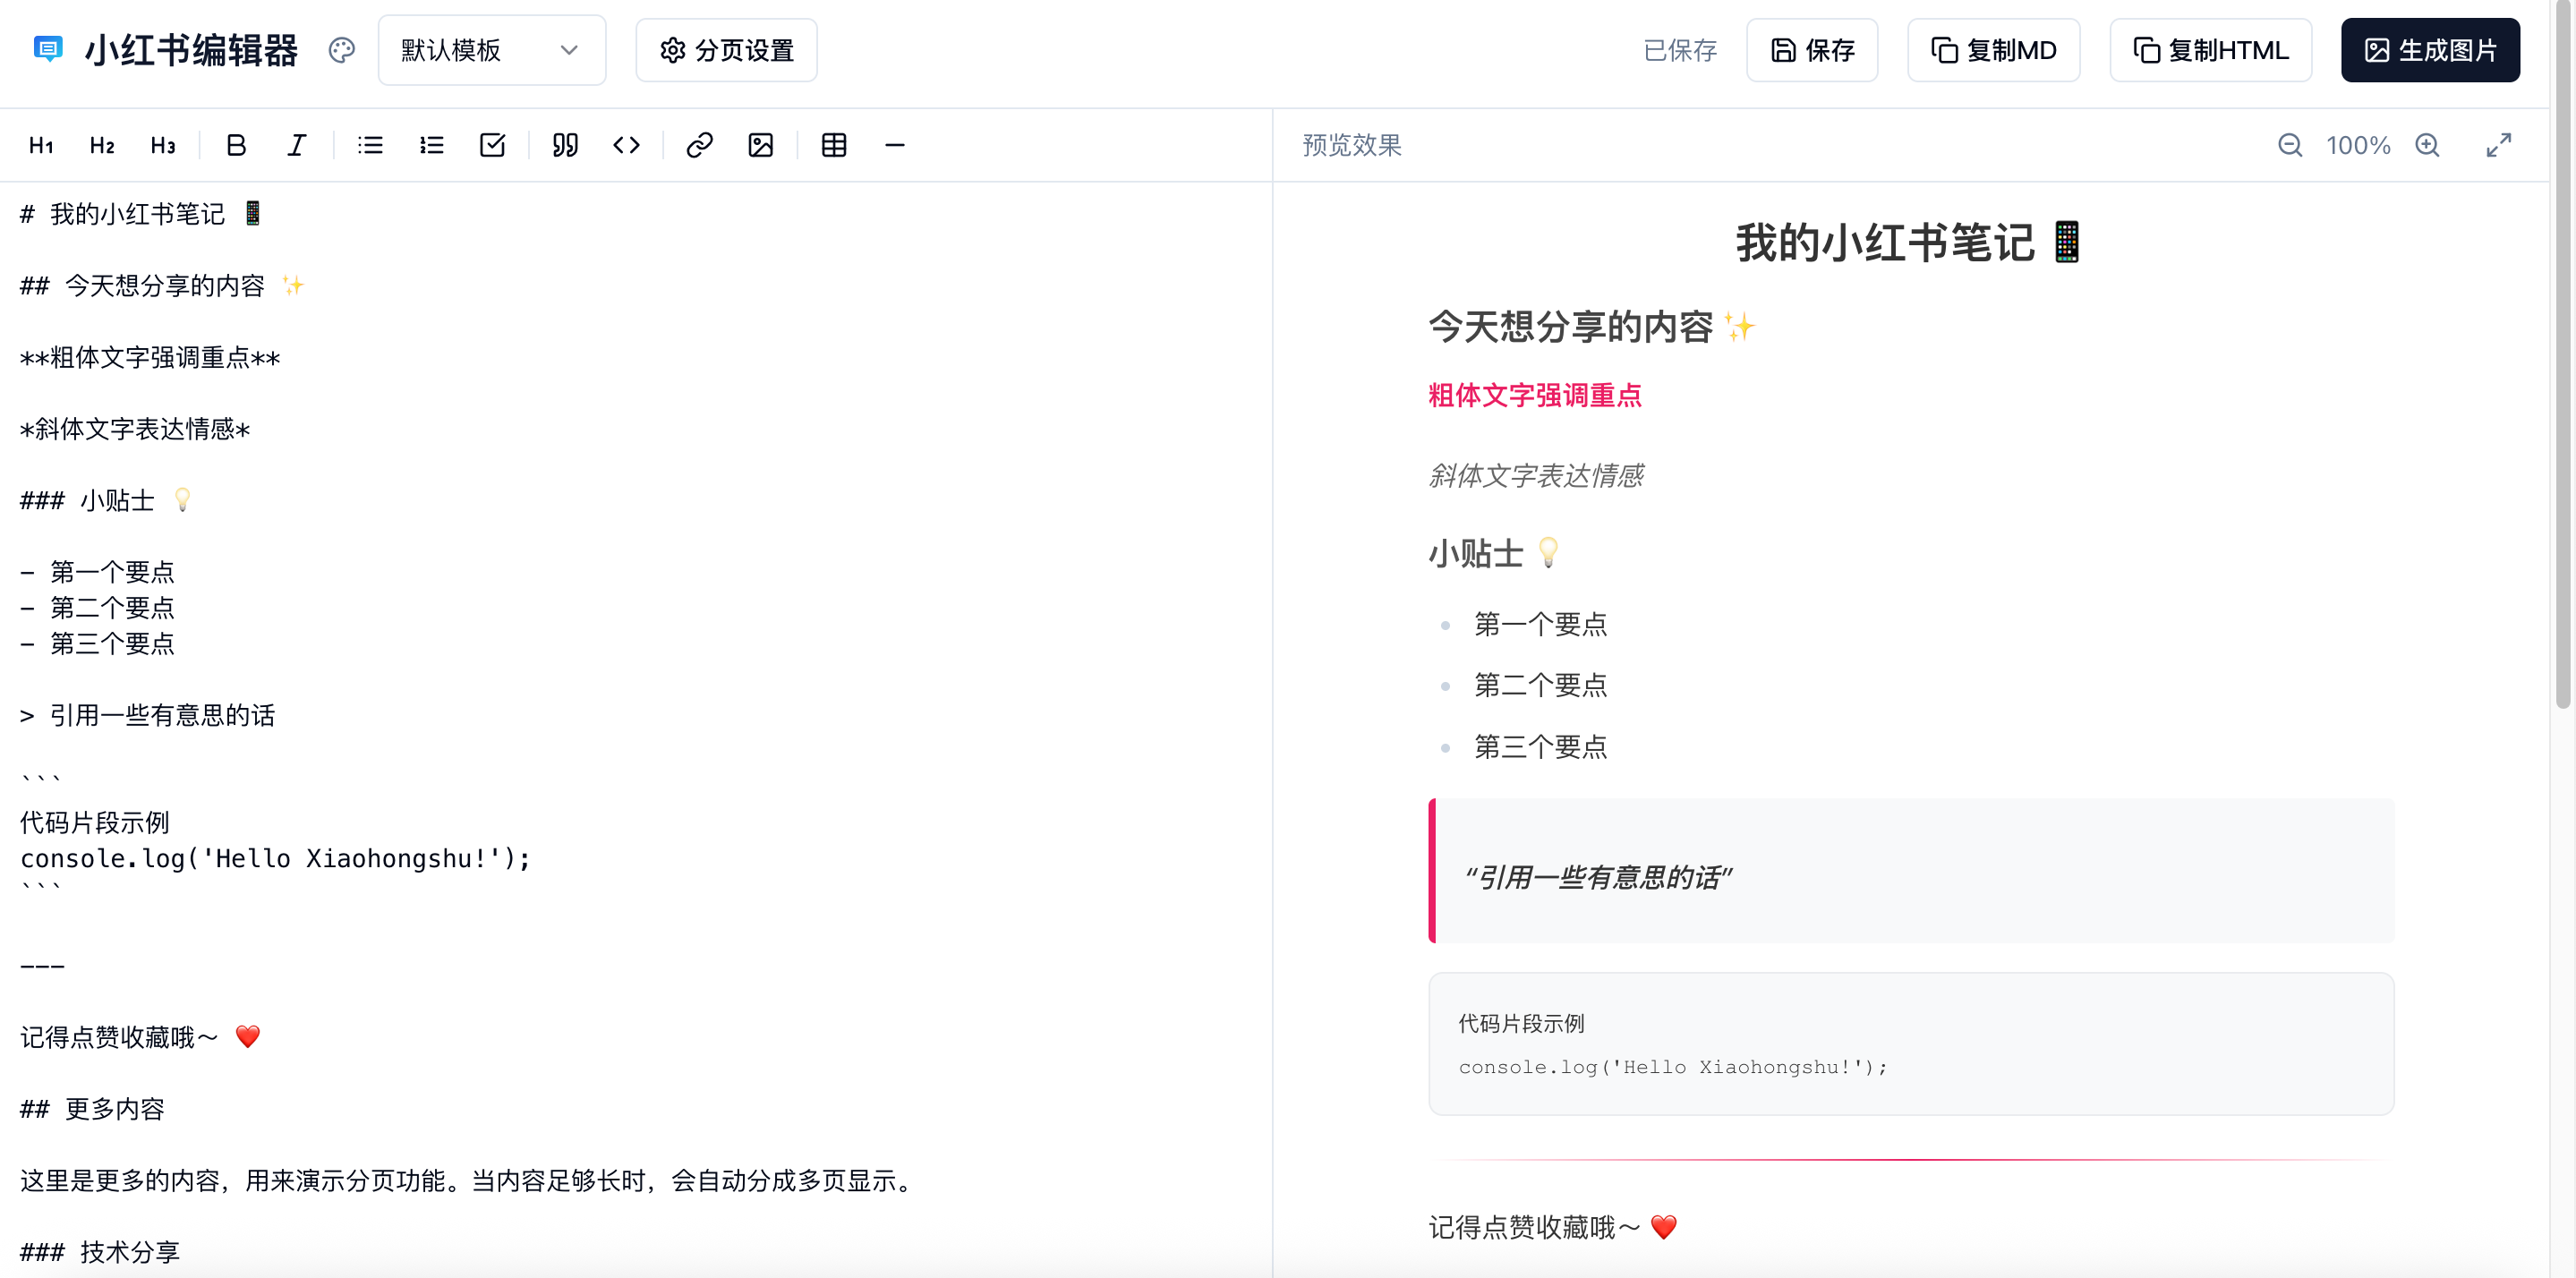Open the theme palette icon
Viewport: 2576px width, 1278px height.
pyautogui.click(x=342, y=50)
